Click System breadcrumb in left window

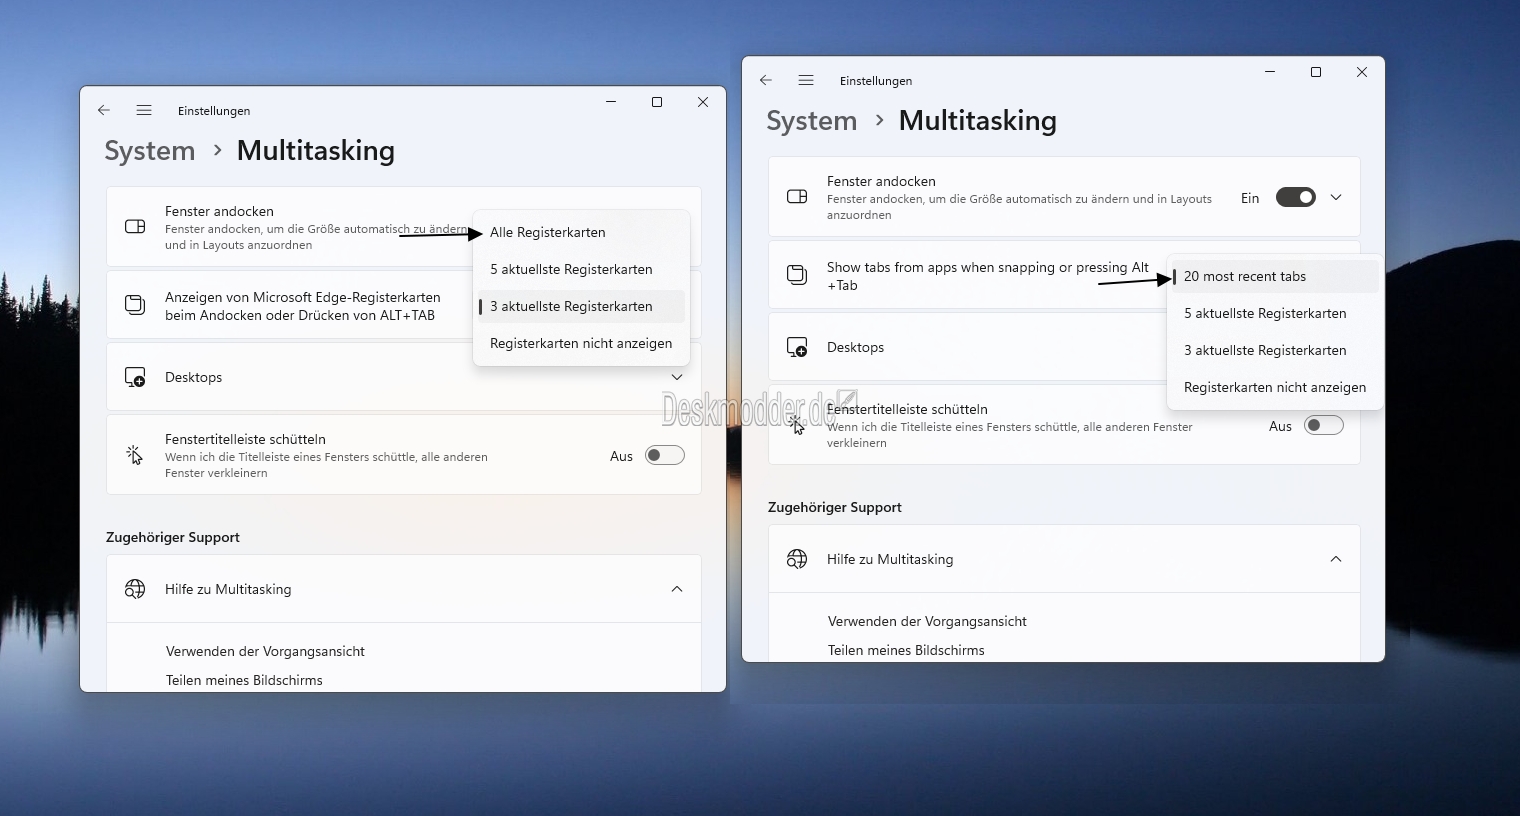point(150,151)
